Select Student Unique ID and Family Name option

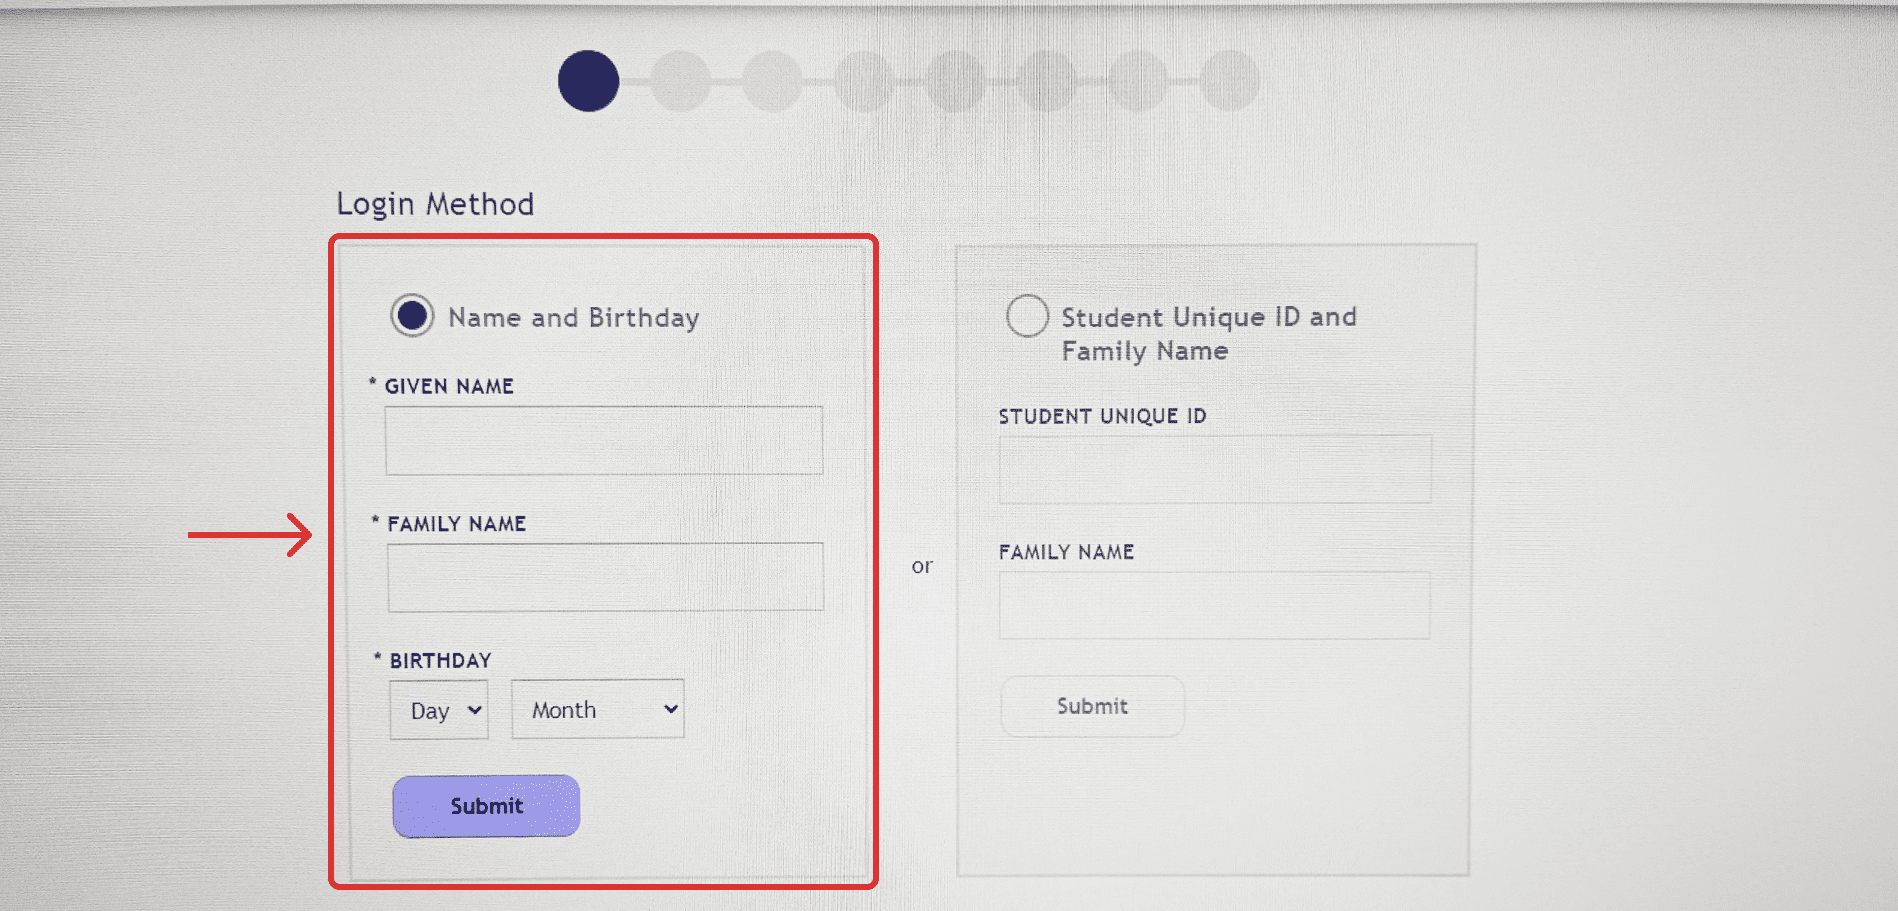pos(1027,316)
